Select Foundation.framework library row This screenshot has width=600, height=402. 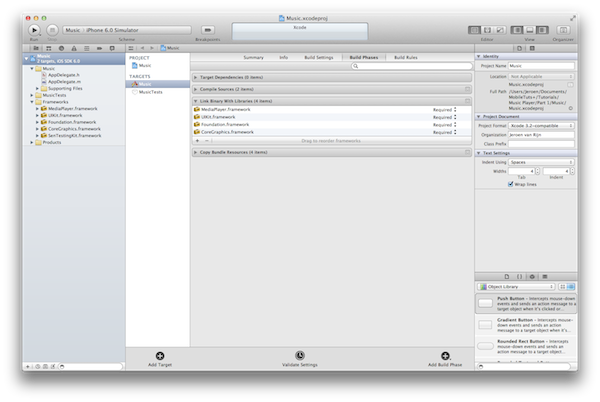point(331,125)
